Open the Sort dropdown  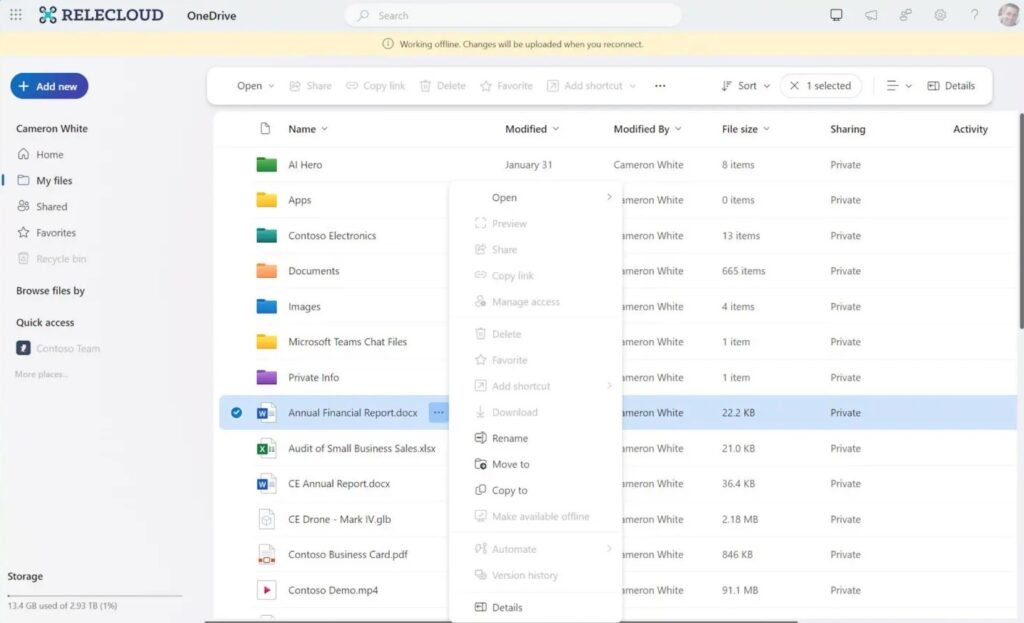click(746, 86)
